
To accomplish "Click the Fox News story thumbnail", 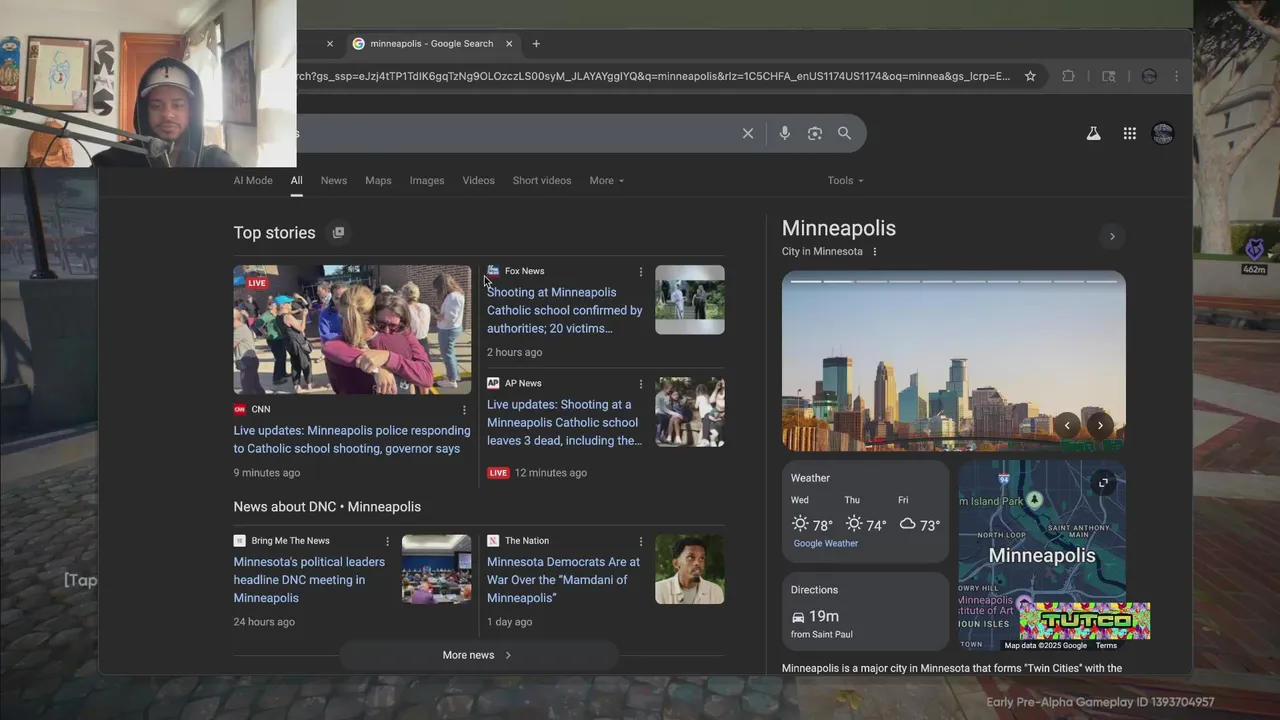I will point(690,300).
